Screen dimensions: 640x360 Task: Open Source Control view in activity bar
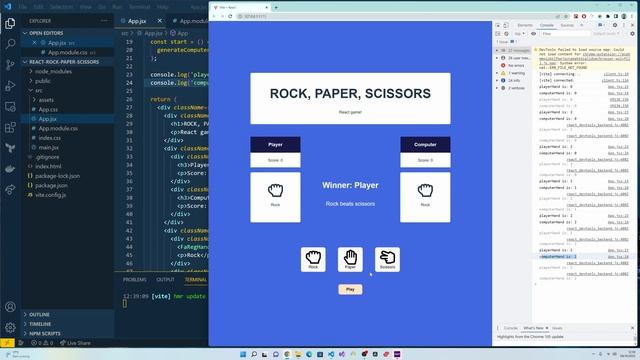coord(10,64)
